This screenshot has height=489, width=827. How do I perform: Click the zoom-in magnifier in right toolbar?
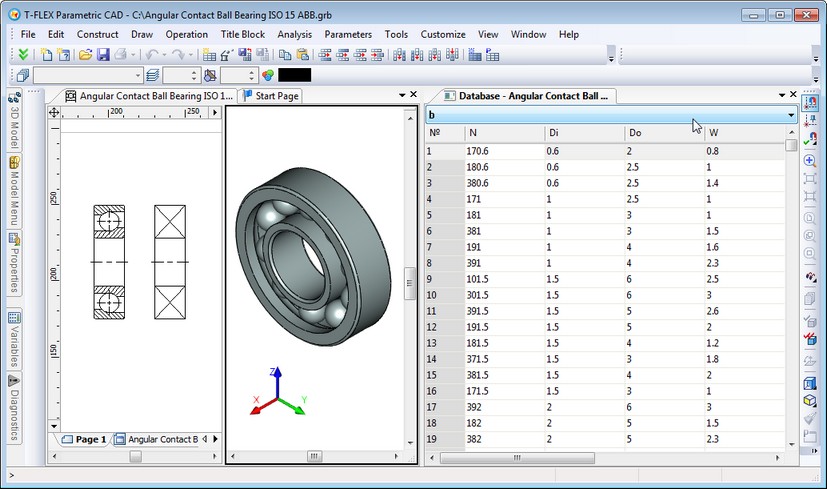[x=810, y=161]
